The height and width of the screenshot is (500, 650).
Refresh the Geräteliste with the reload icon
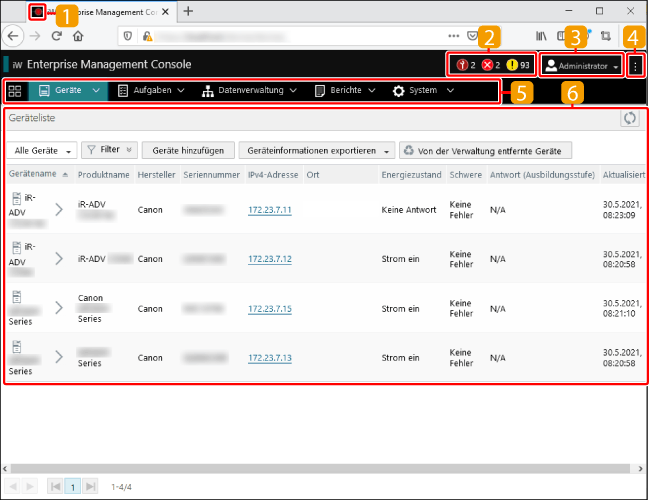(x=629, y=118)
